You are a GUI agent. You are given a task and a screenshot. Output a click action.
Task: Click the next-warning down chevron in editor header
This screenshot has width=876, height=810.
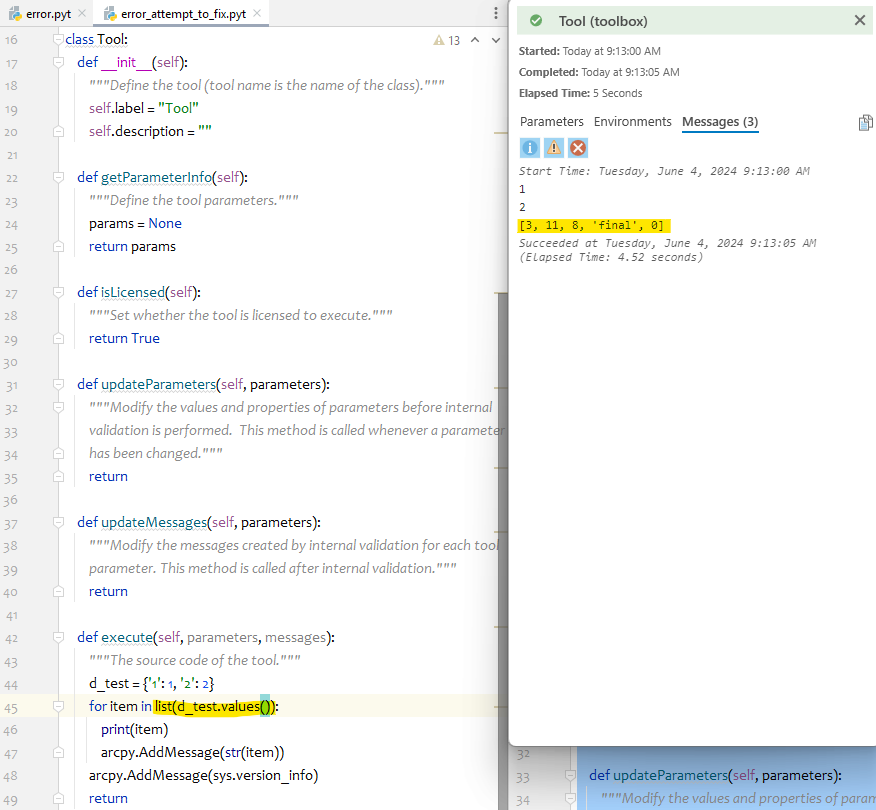[494, 39]
